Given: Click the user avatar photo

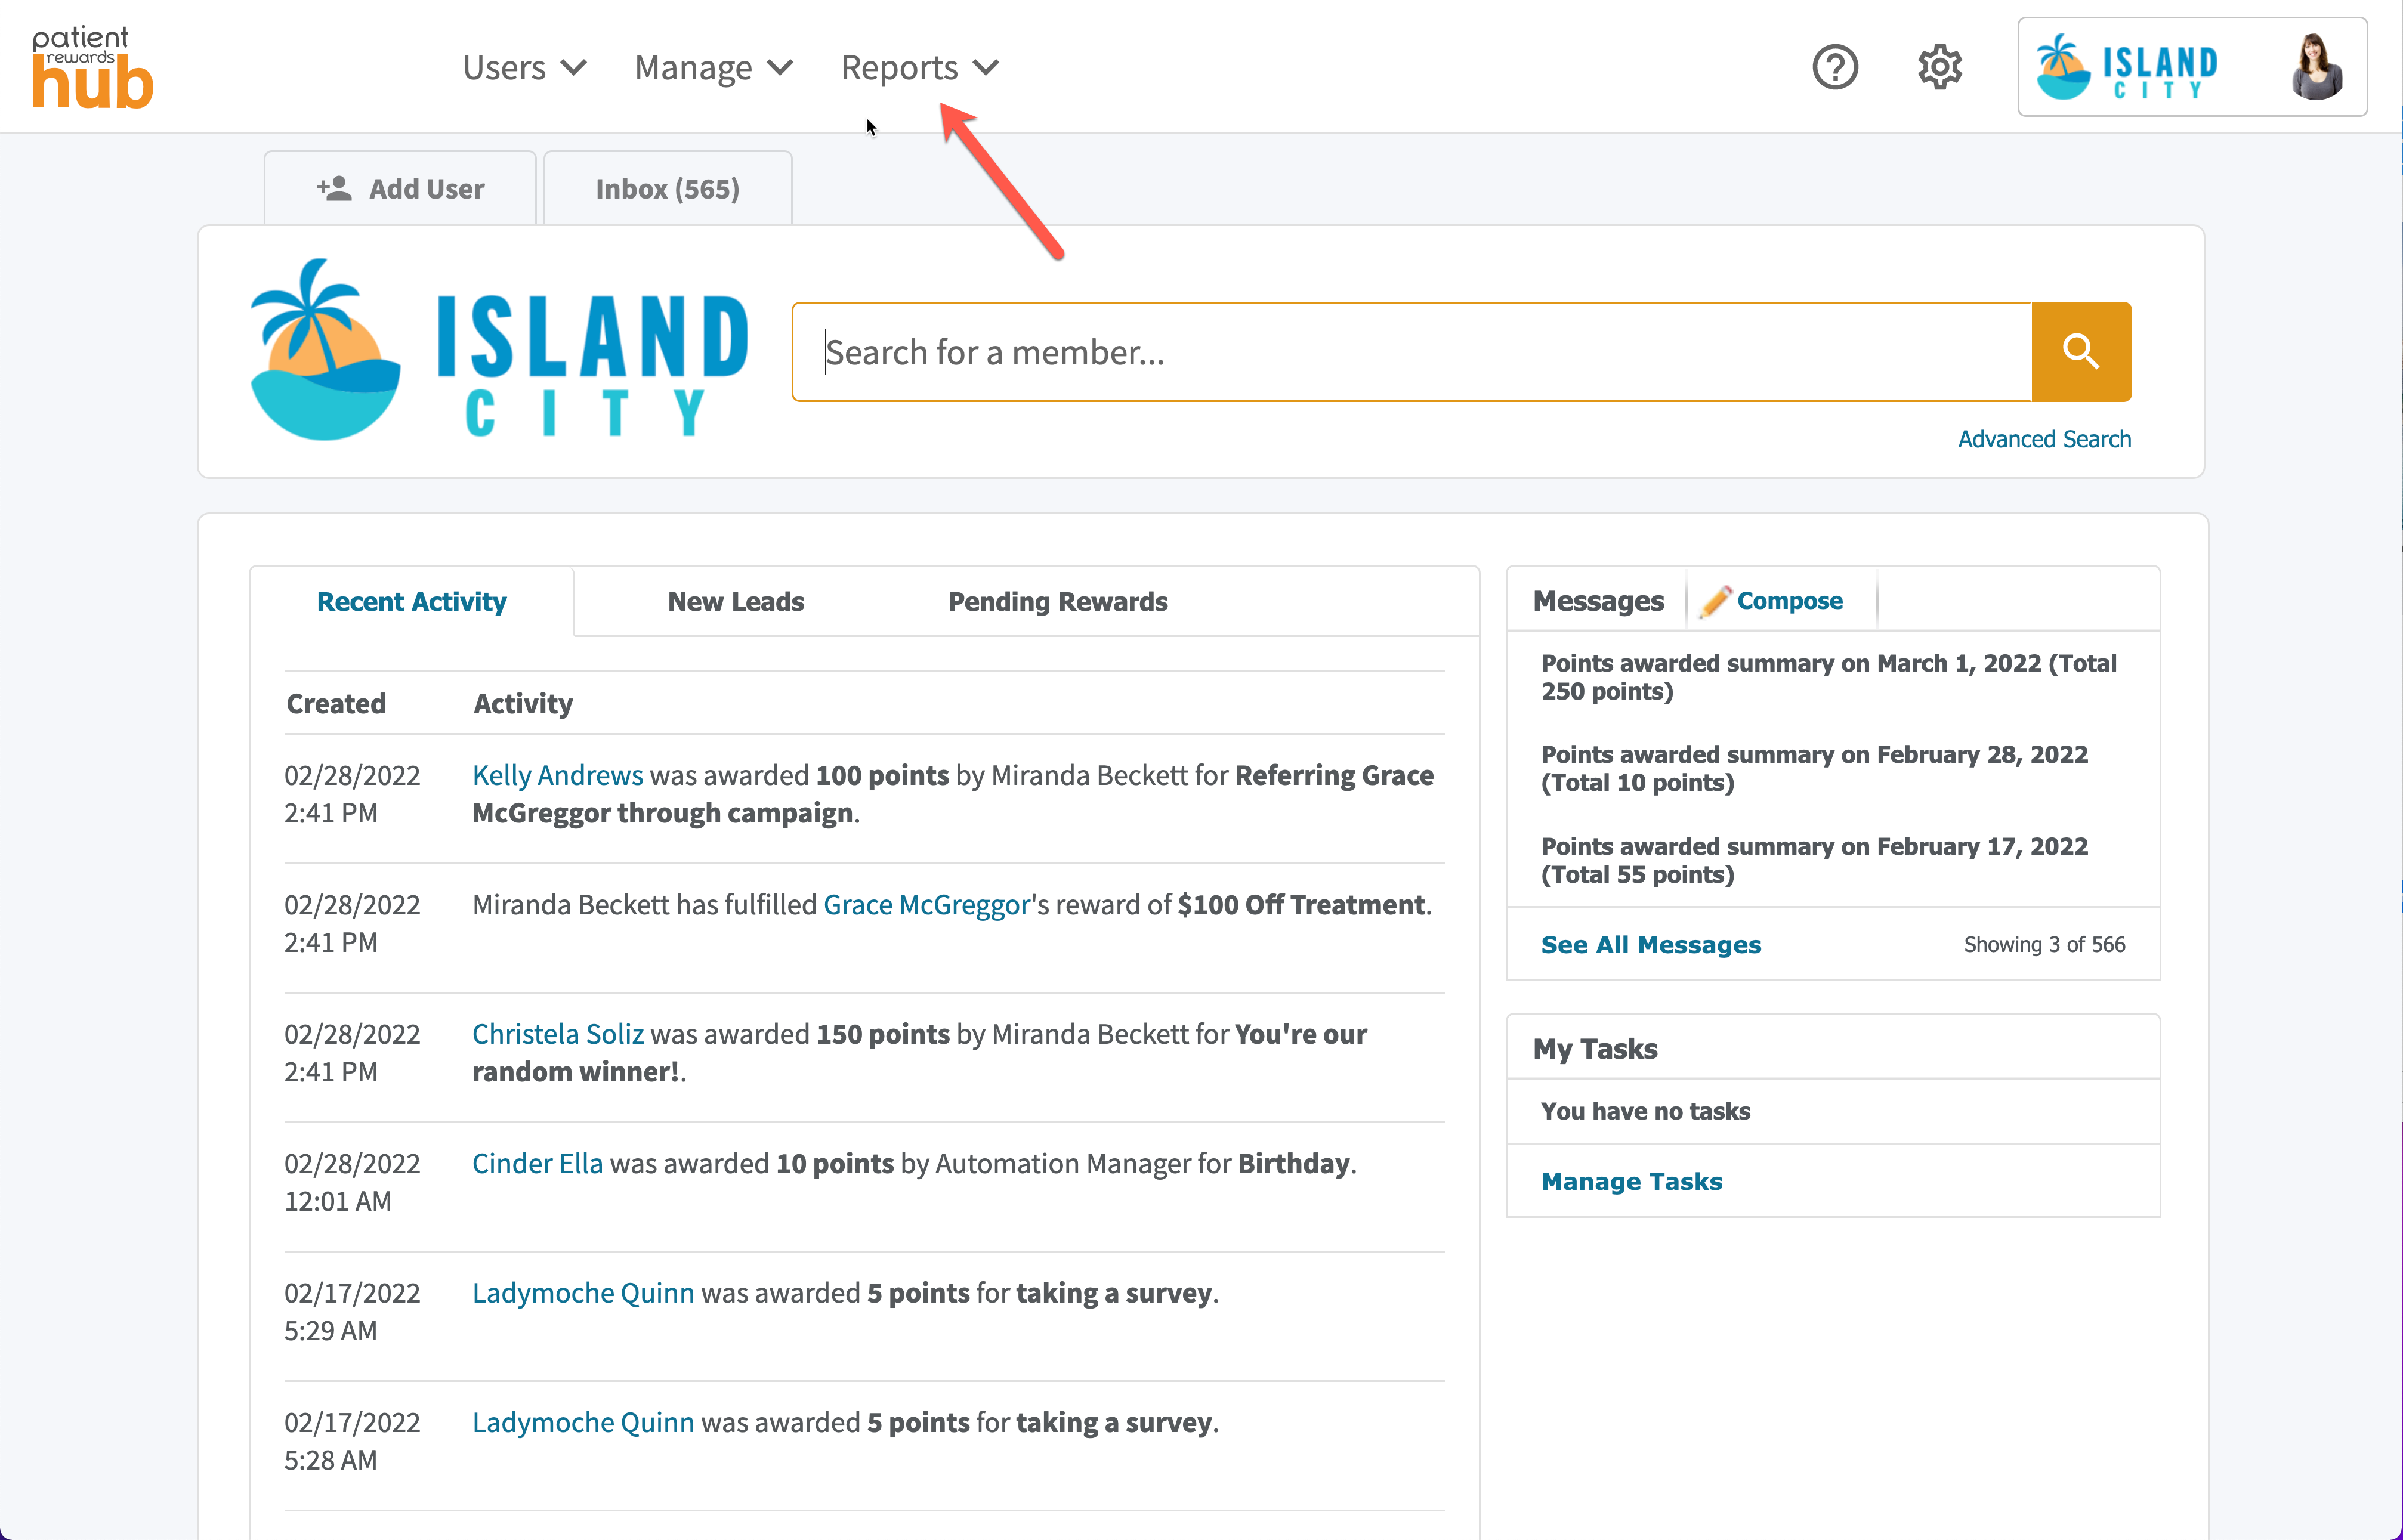Looking at the screenshot, I should (2316, 67).
